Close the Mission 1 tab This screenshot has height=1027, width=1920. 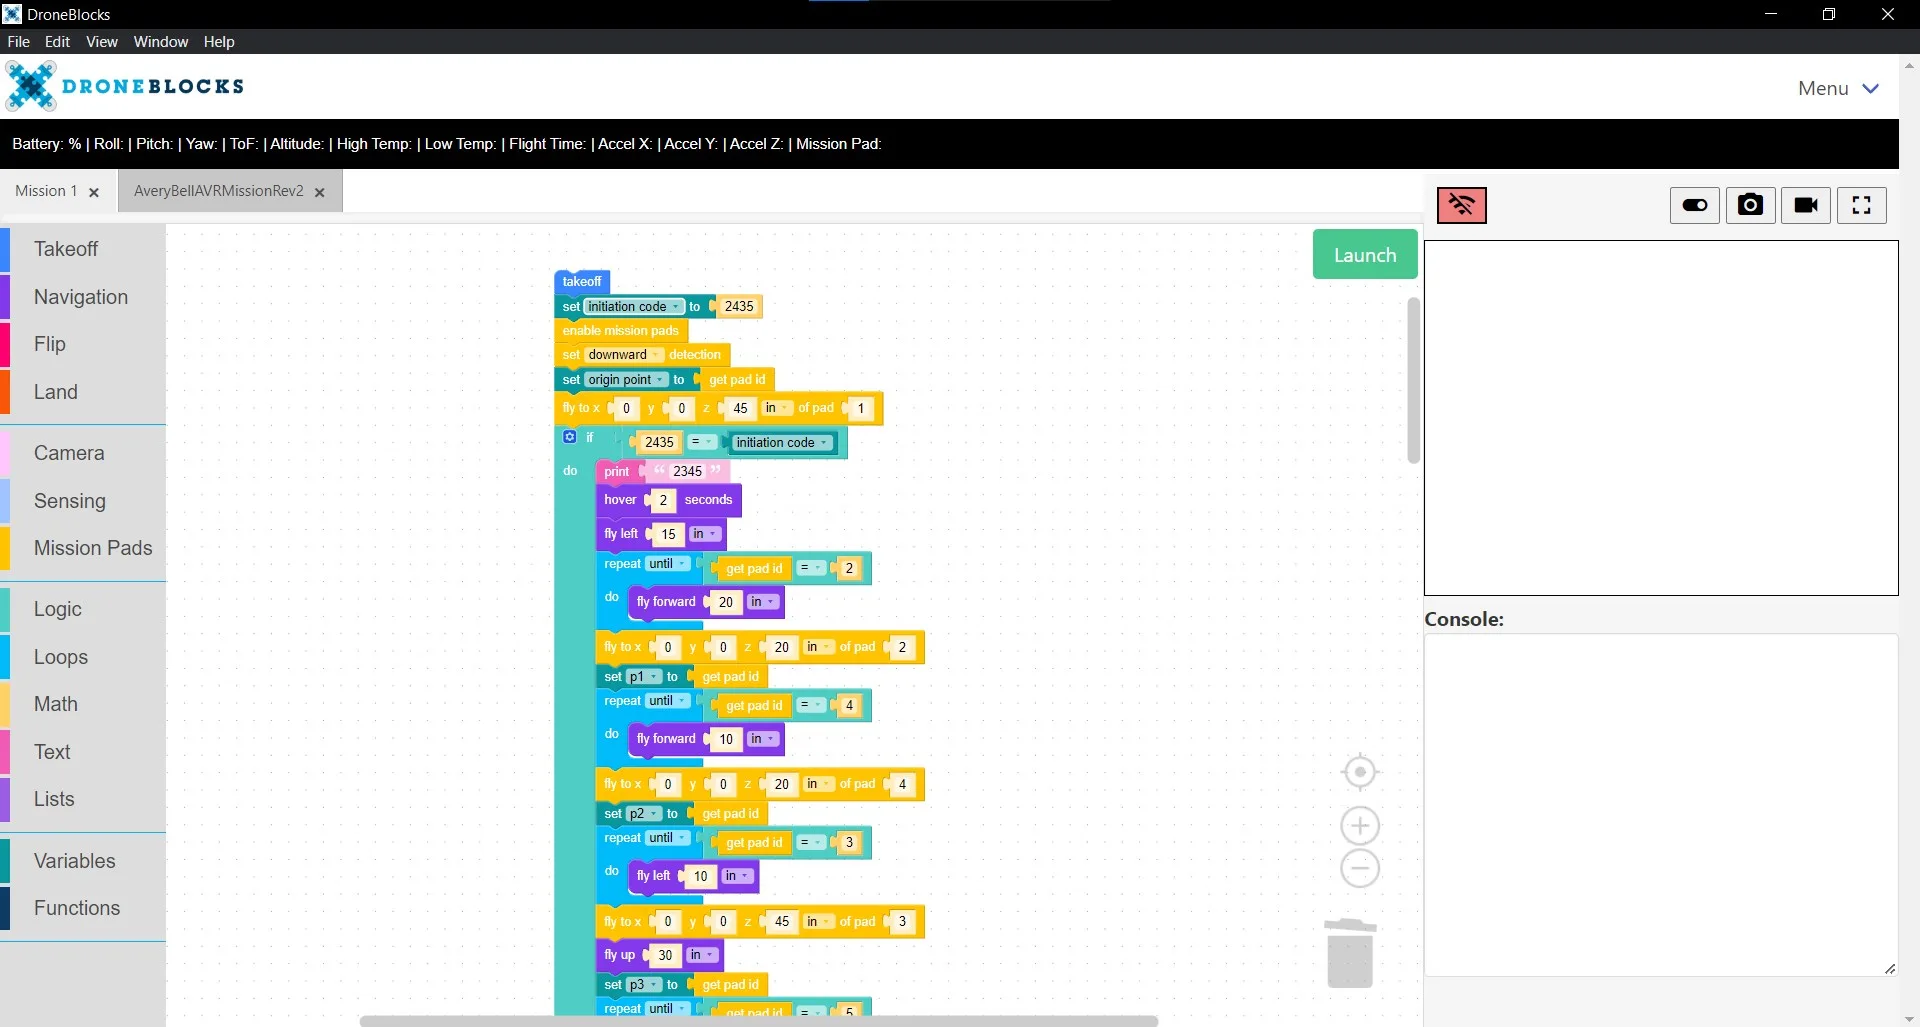point(94,192)
